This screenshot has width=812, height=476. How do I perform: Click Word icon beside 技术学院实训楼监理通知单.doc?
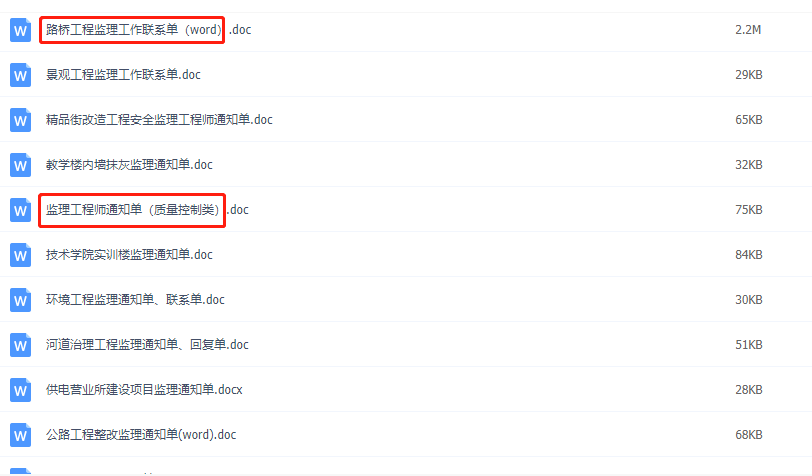(x=20, y=255)
